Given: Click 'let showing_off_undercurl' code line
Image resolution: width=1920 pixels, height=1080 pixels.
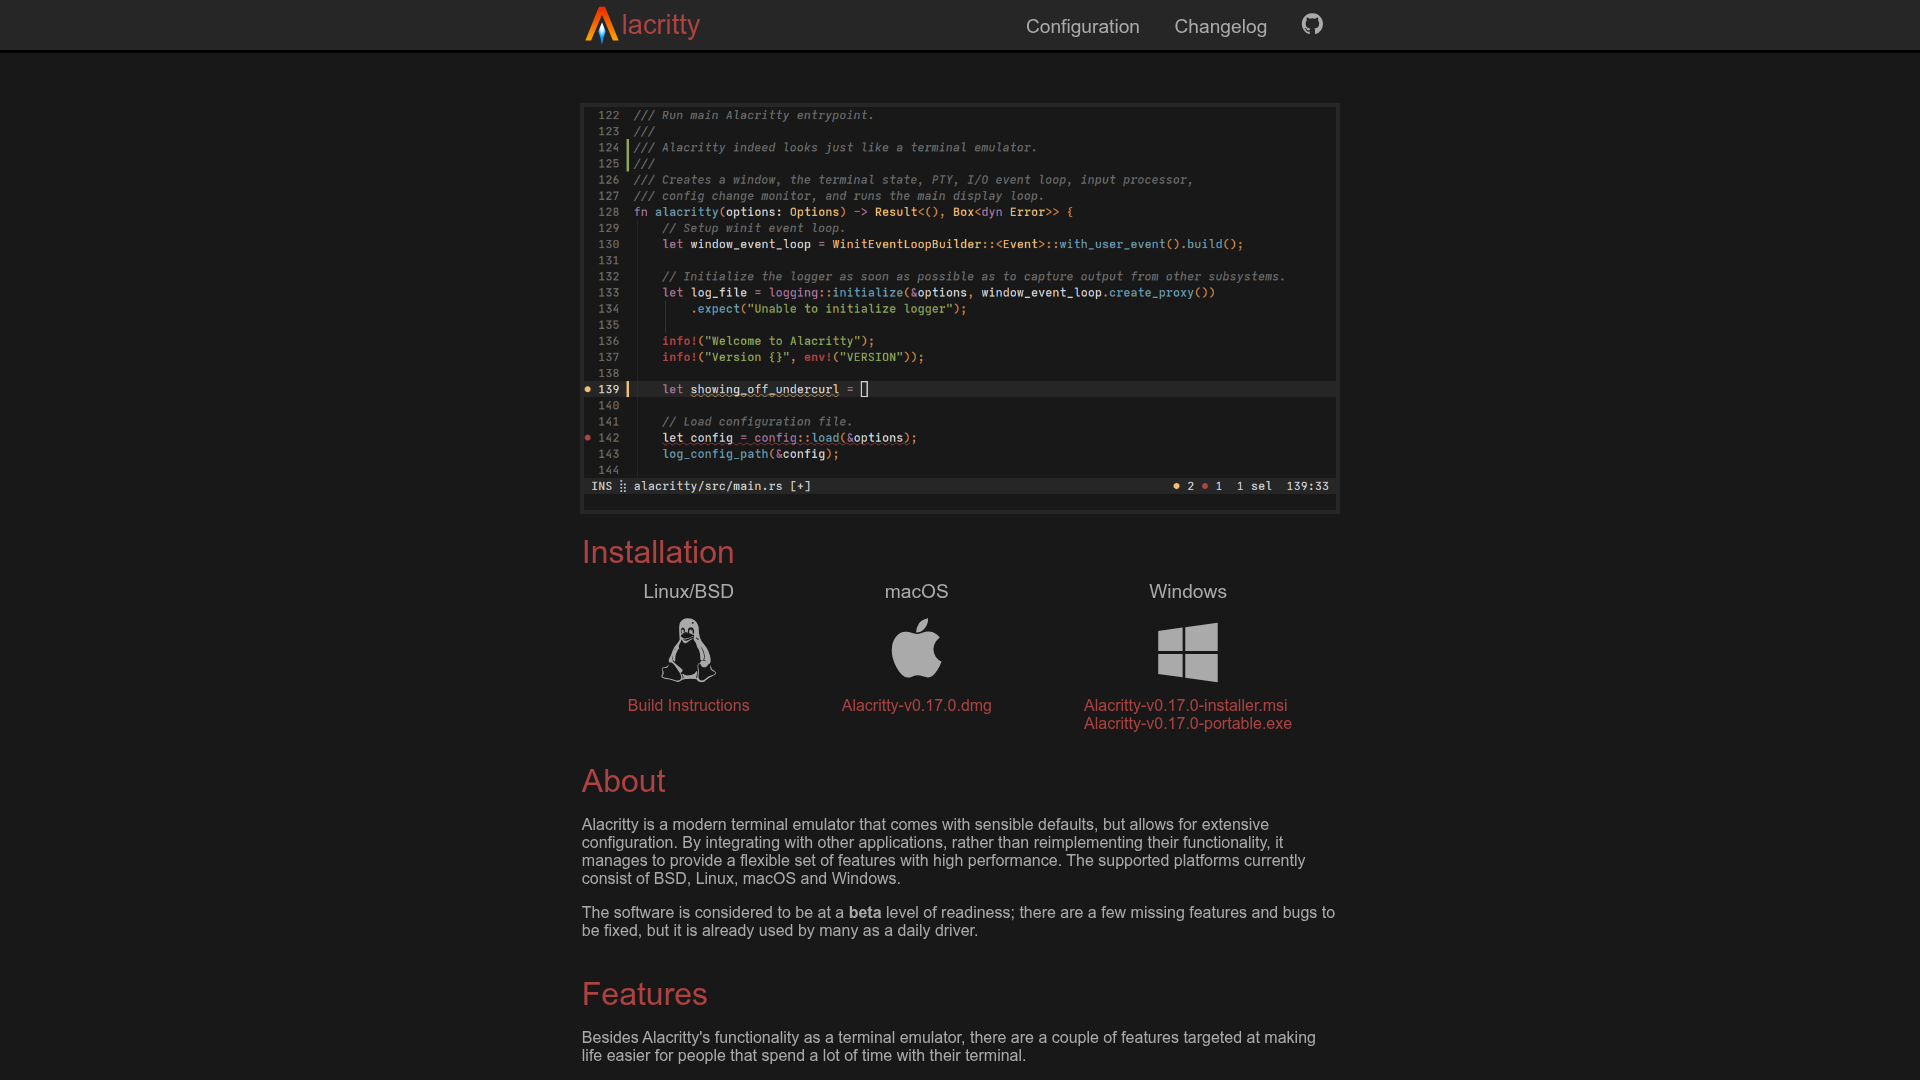Looking at the screenshot, I should [x=765, y=389].
